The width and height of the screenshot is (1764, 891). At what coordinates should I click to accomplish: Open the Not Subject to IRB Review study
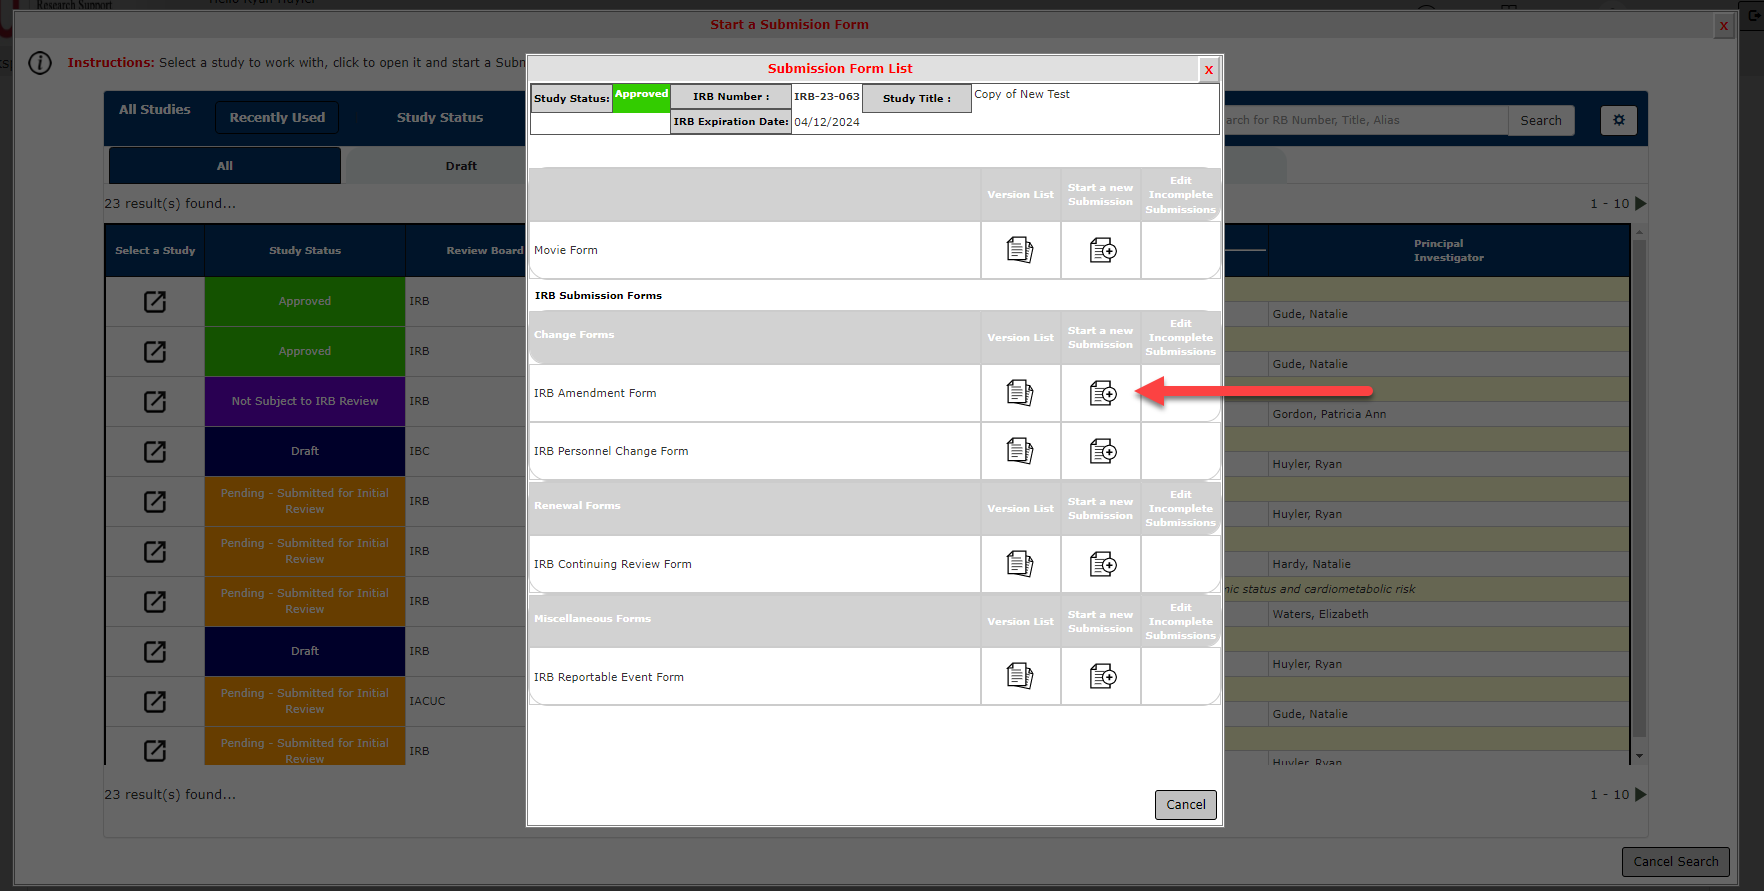pos(155,402)
